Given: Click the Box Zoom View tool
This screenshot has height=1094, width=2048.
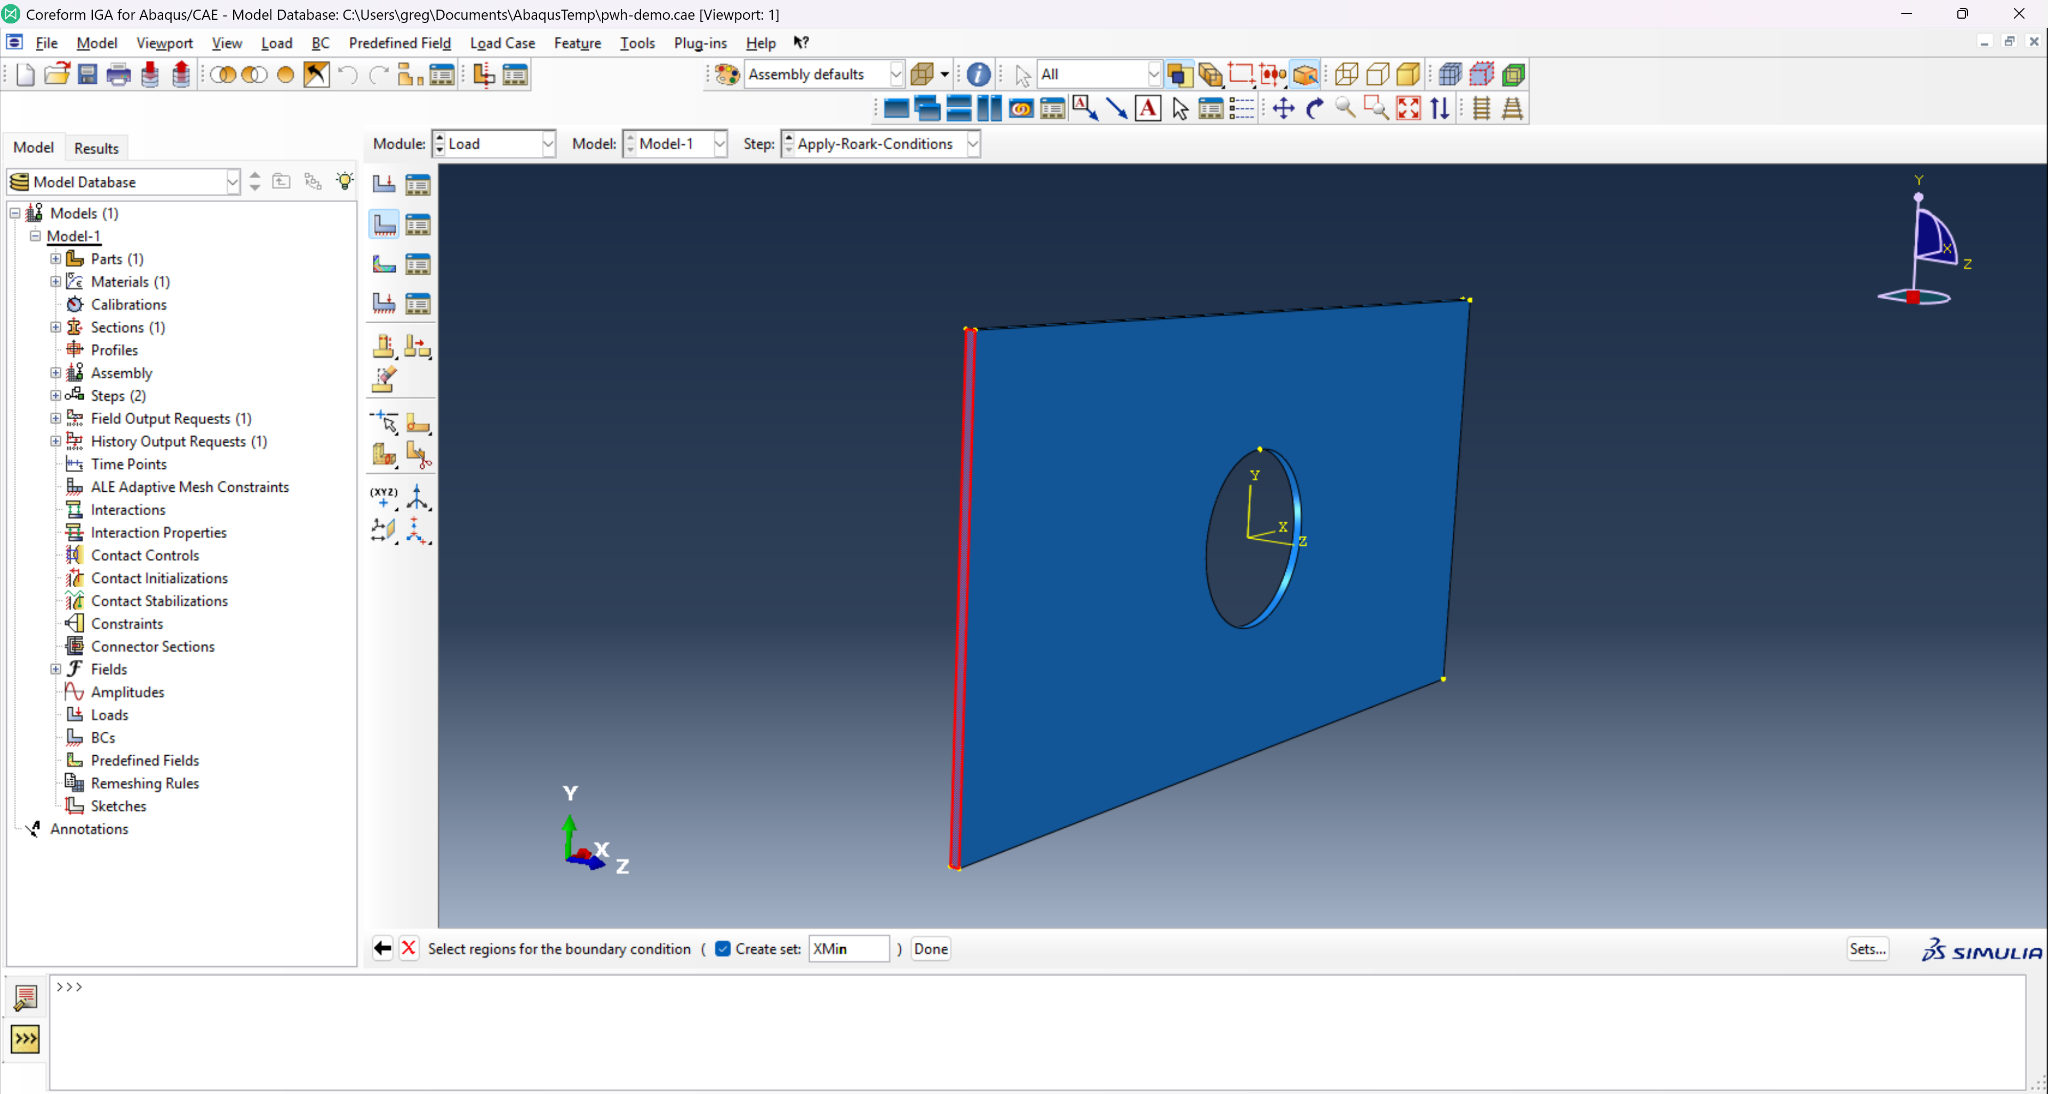Looking at the screenshot, I should (x=1377, y=108).
